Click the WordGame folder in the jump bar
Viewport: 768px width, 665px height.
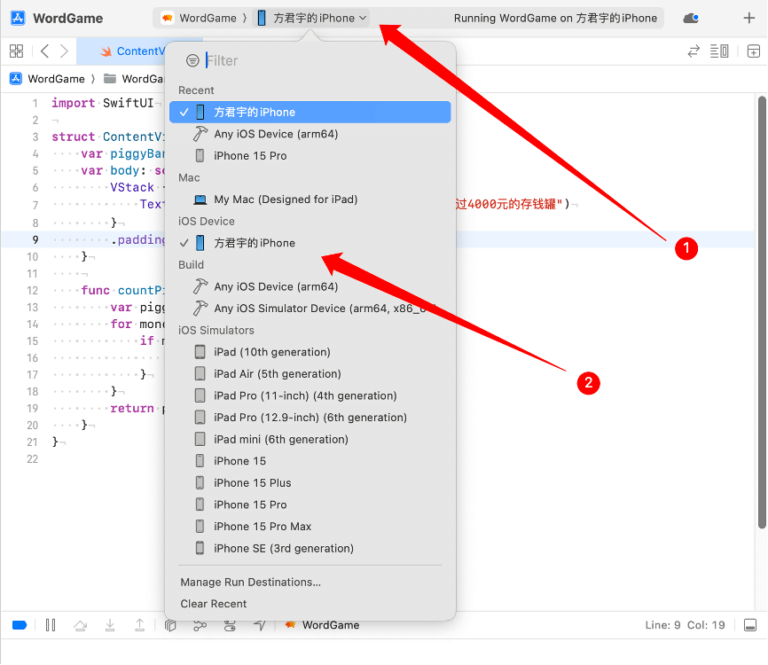[133, 79]
